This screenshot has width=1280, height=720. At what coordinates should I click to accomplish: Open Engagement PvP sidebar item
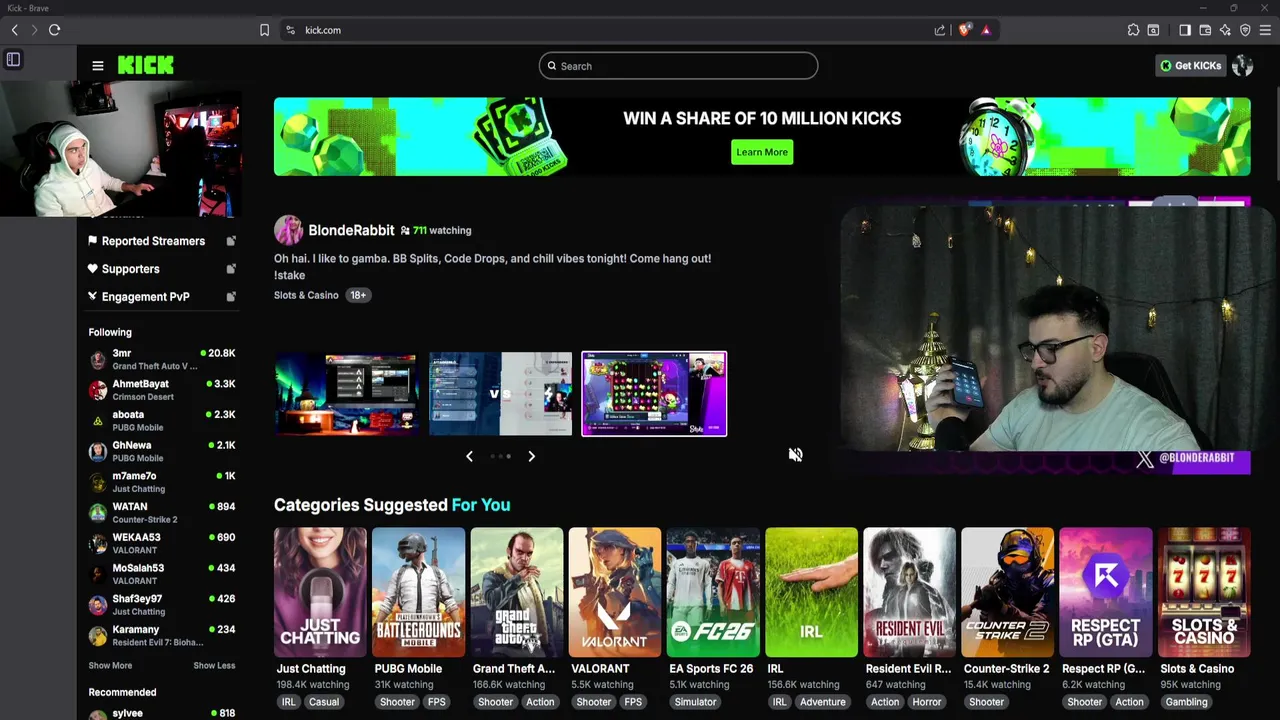coord(161,297)
